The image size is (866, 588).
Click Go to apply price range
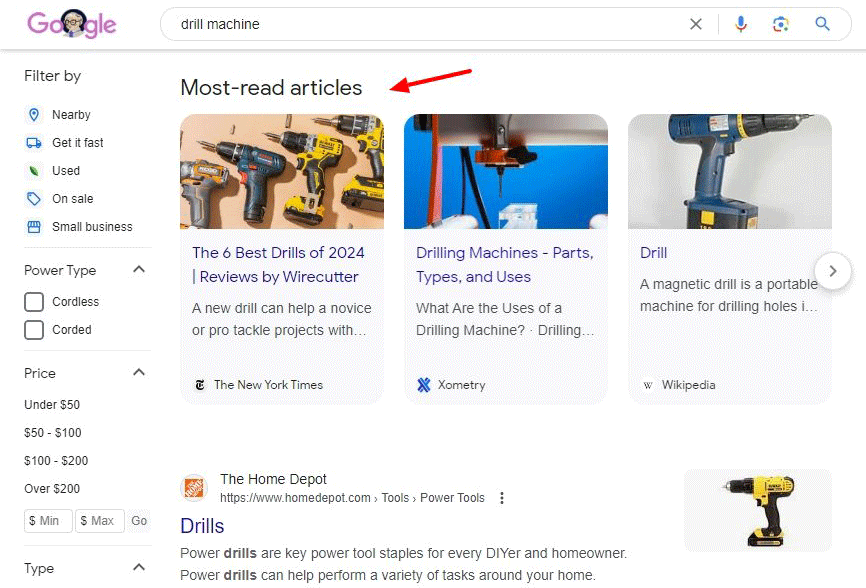tap(139, 520)
